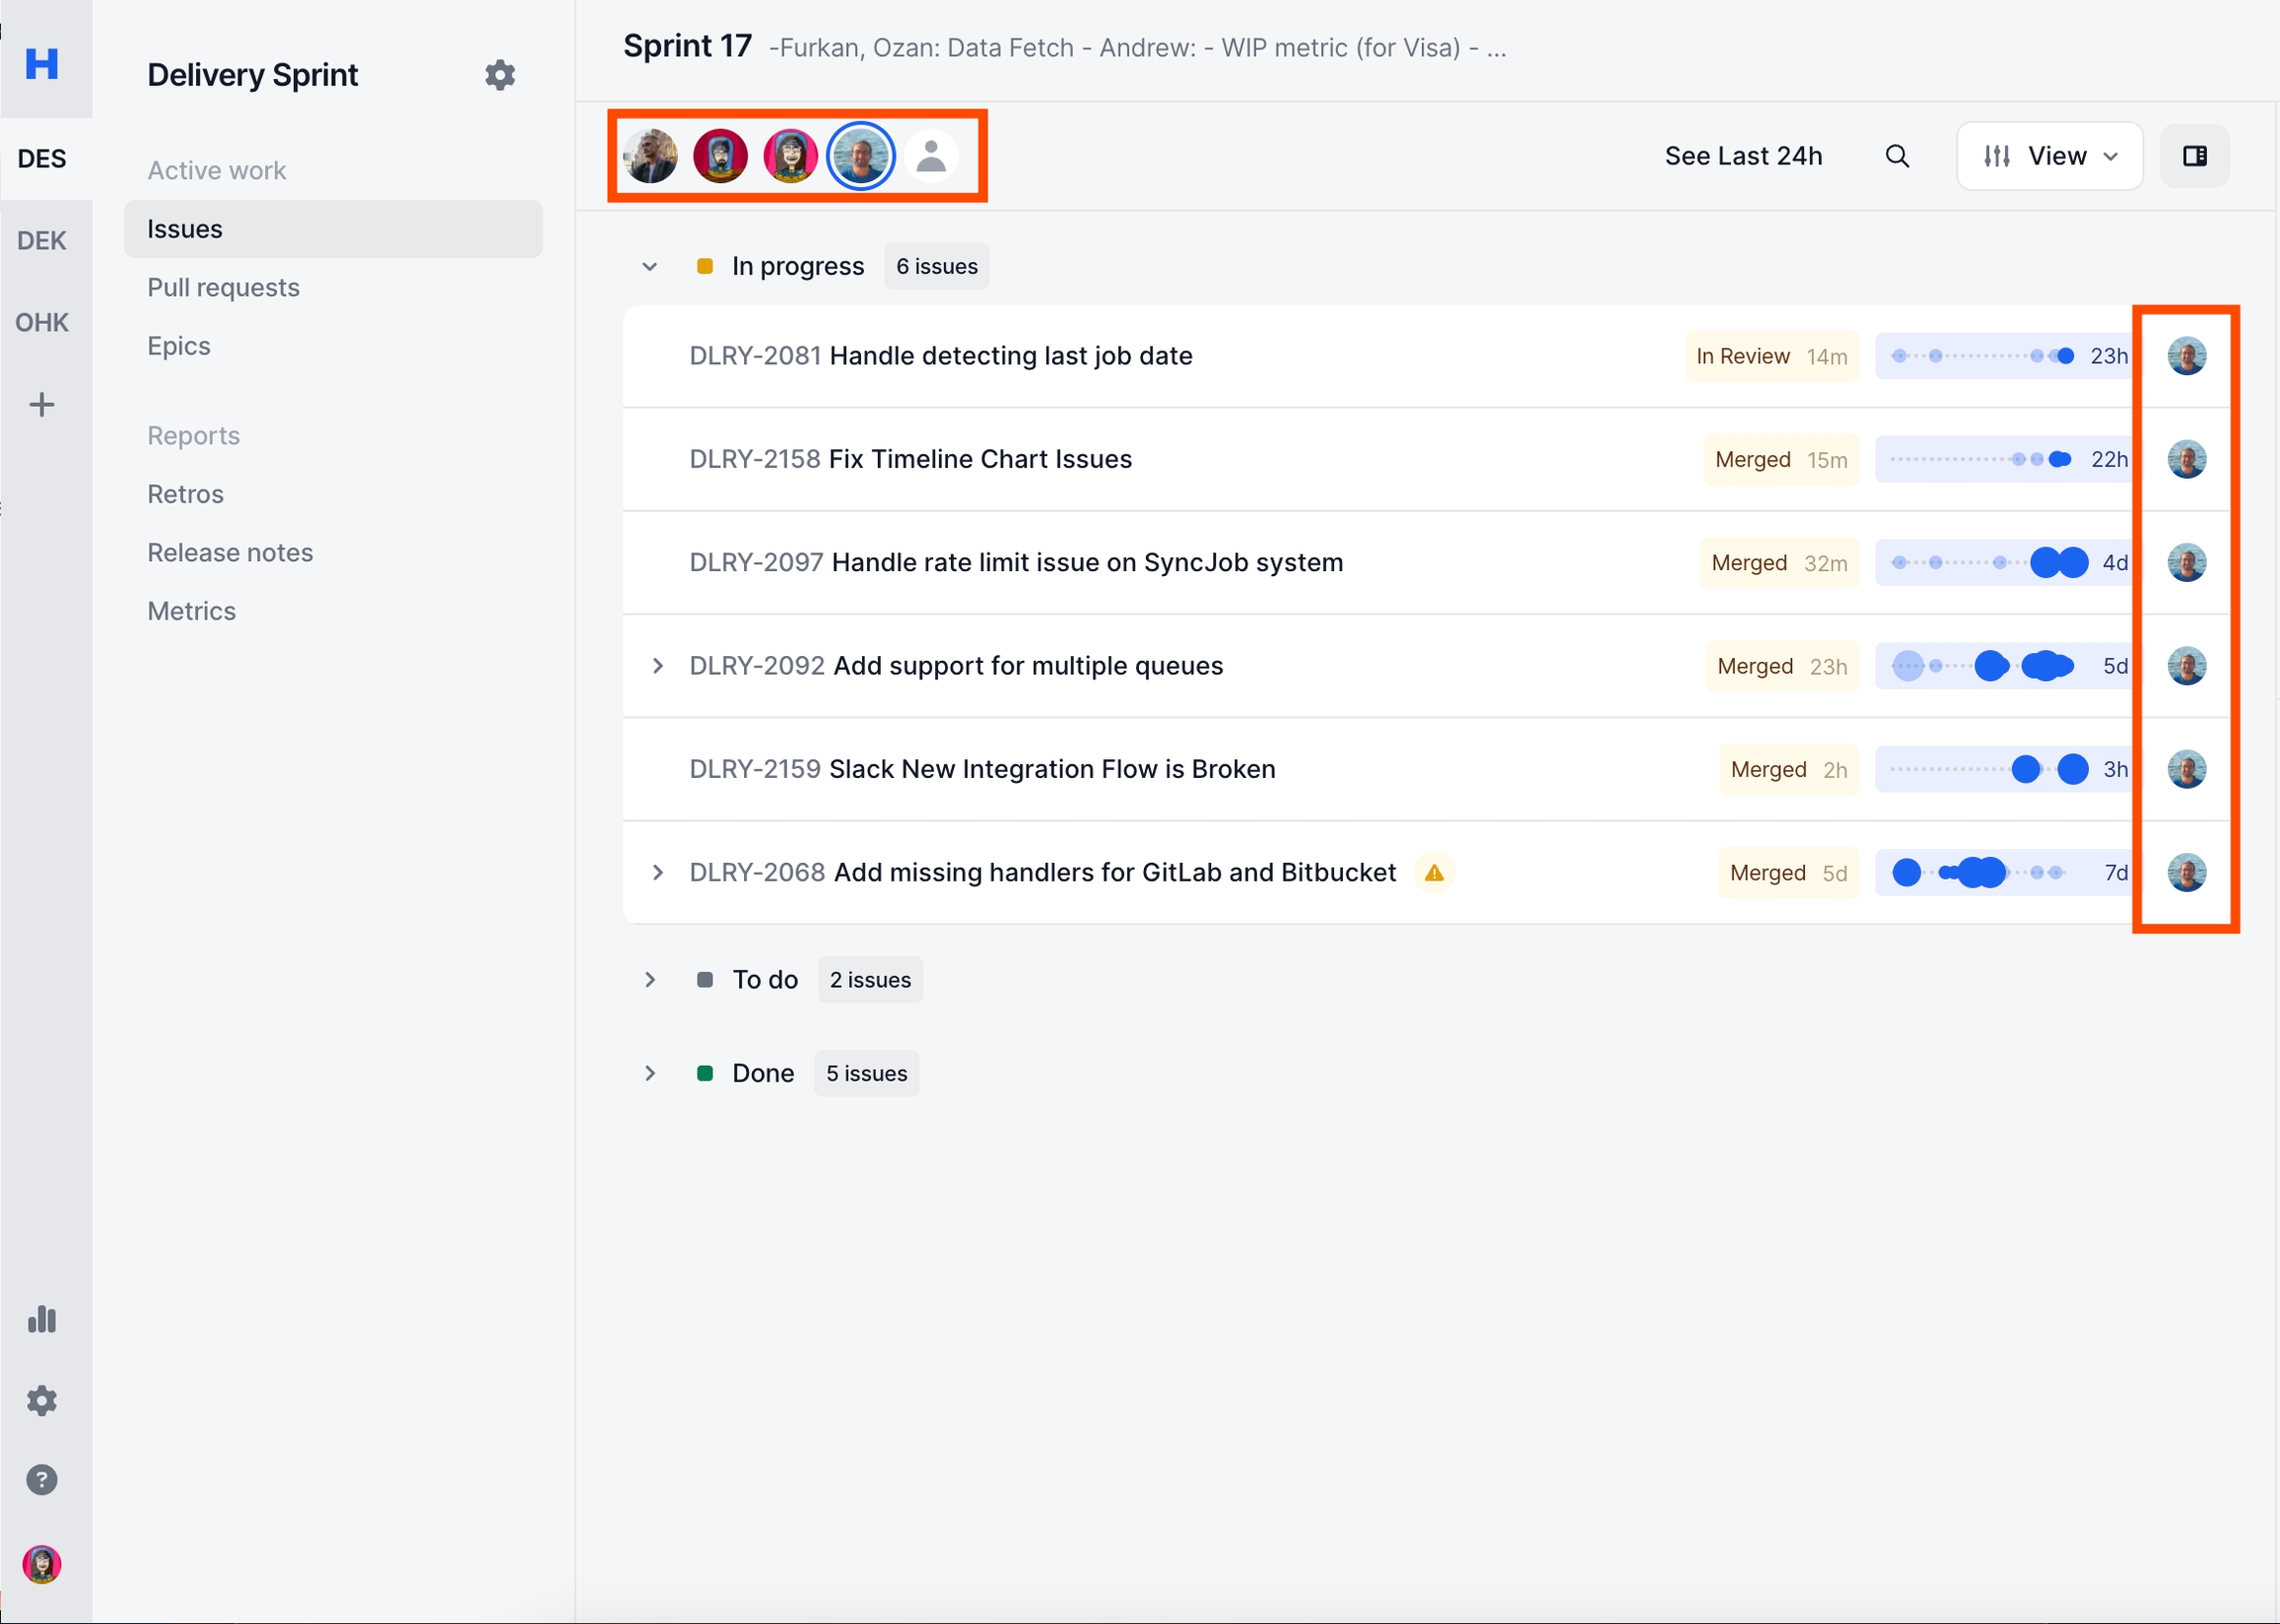This screenshot has height=1624, width=2280.
Task: Open global settings gear at bottom left
Action: pos(41,1400)
